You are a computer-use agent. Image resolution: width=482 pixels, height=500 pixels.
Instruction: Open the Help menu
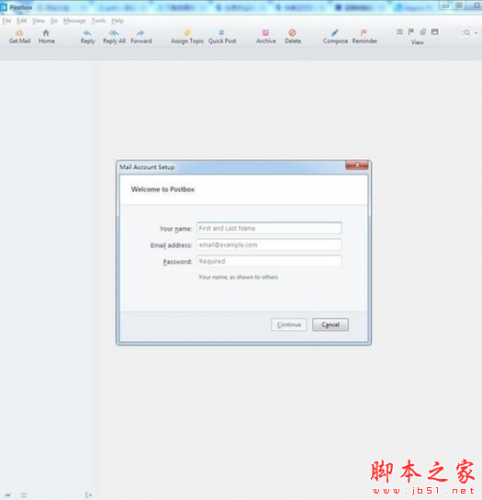point(117,21)
